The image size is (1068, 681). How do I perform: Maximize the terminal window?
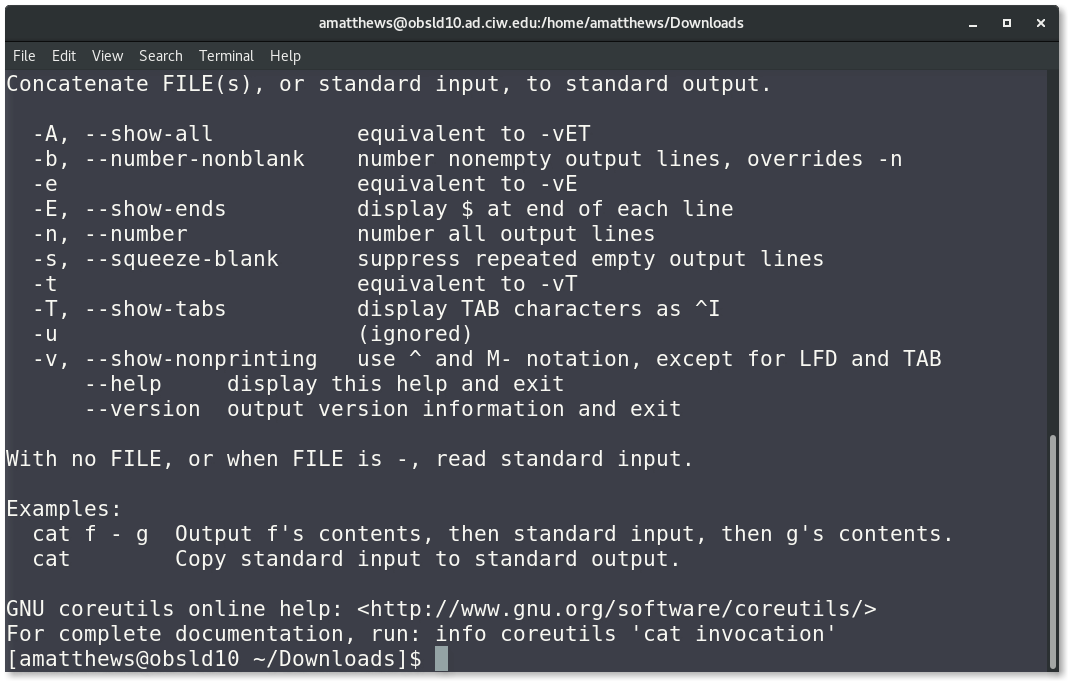pyautogui.click(x=1007, y=23)
